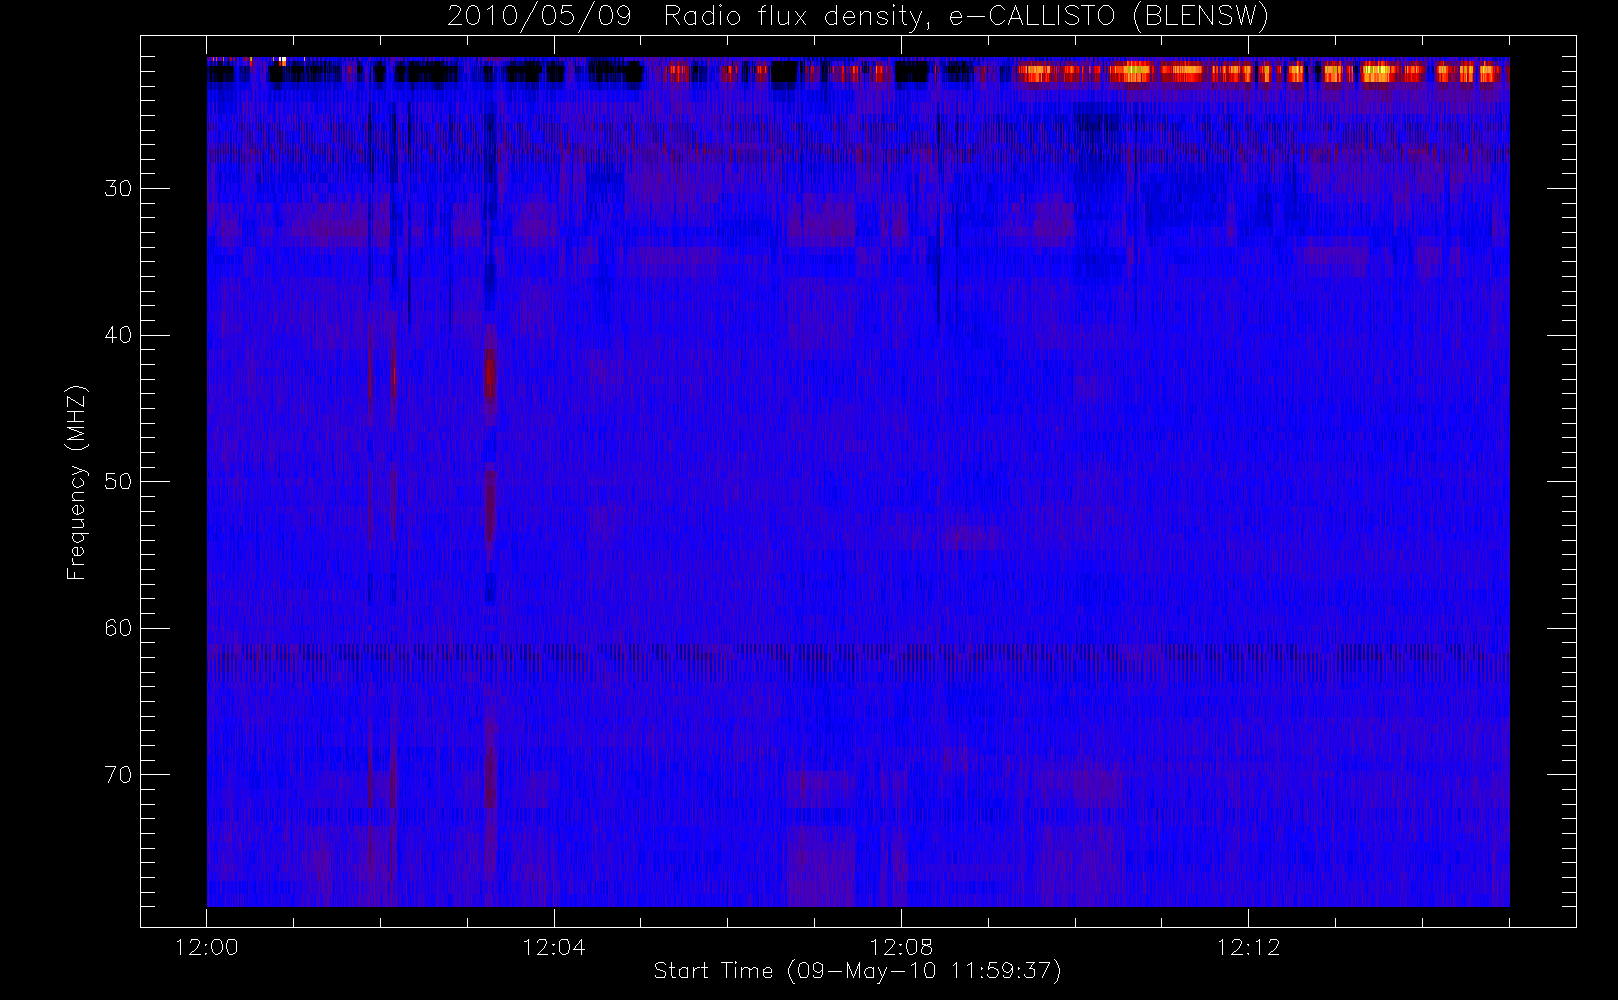Click the '70' frequency tick label

tap(118, 775)
